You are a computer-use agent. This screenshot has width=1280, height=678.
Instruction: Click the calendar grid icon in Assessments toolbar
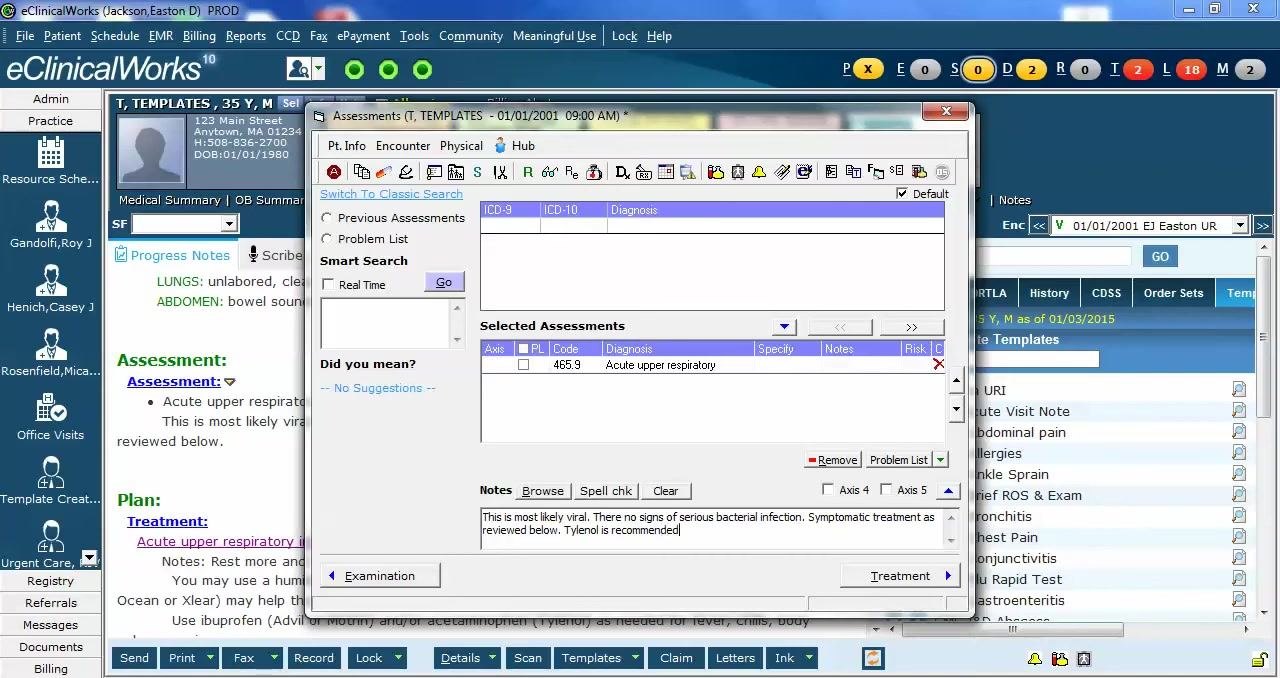pos(665,172)
